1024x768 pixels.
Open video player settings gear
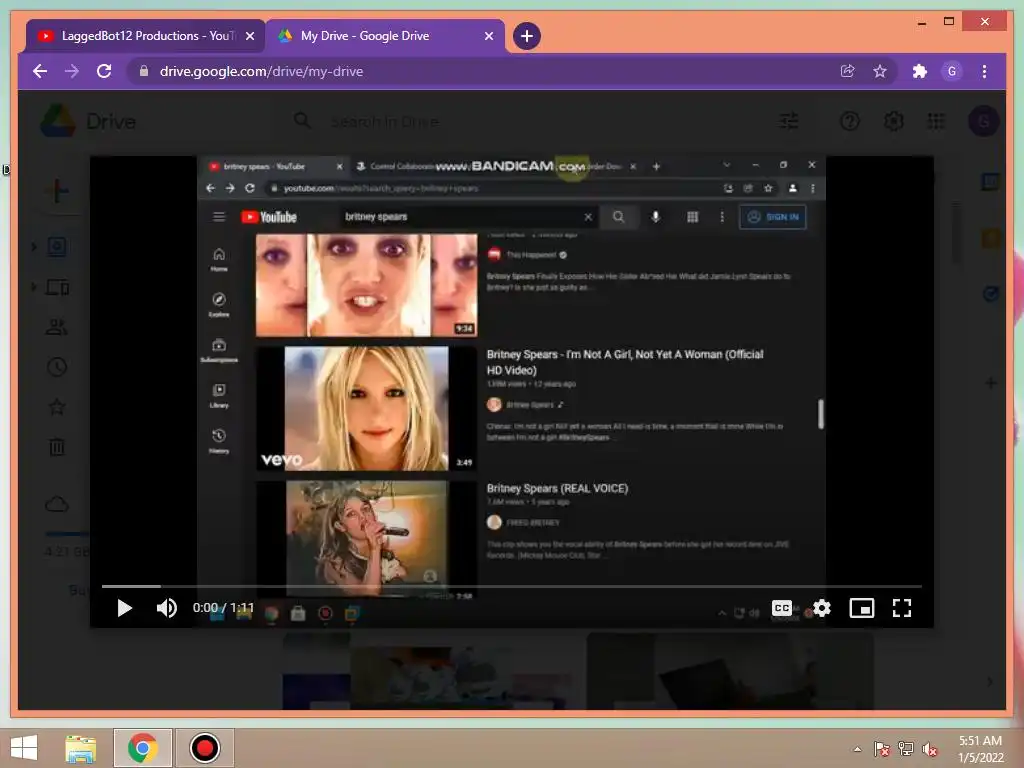822,609
